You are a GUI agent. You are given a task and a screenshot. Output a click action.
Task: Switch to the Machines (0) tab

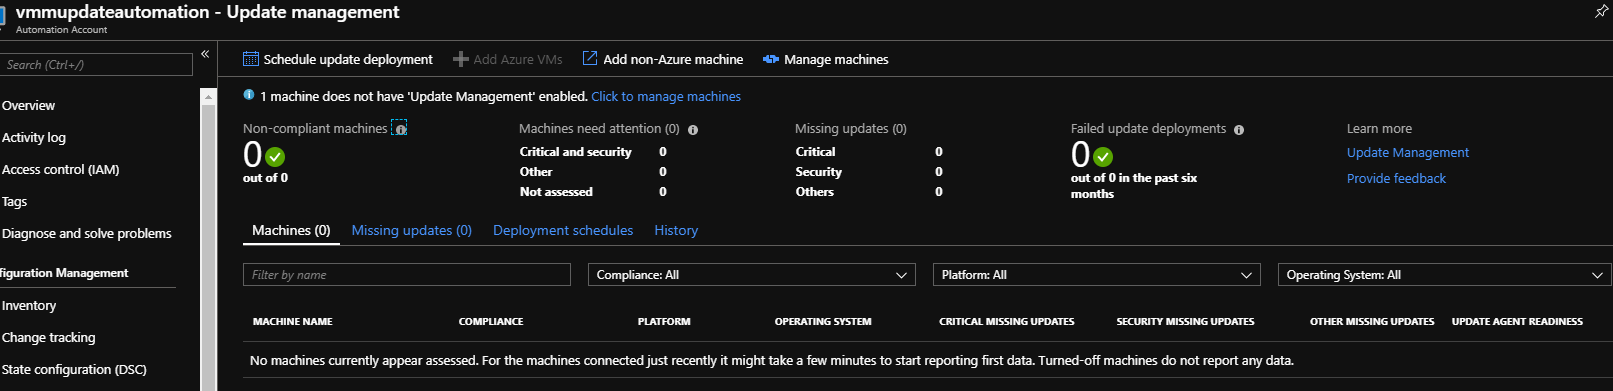point(291,230)
